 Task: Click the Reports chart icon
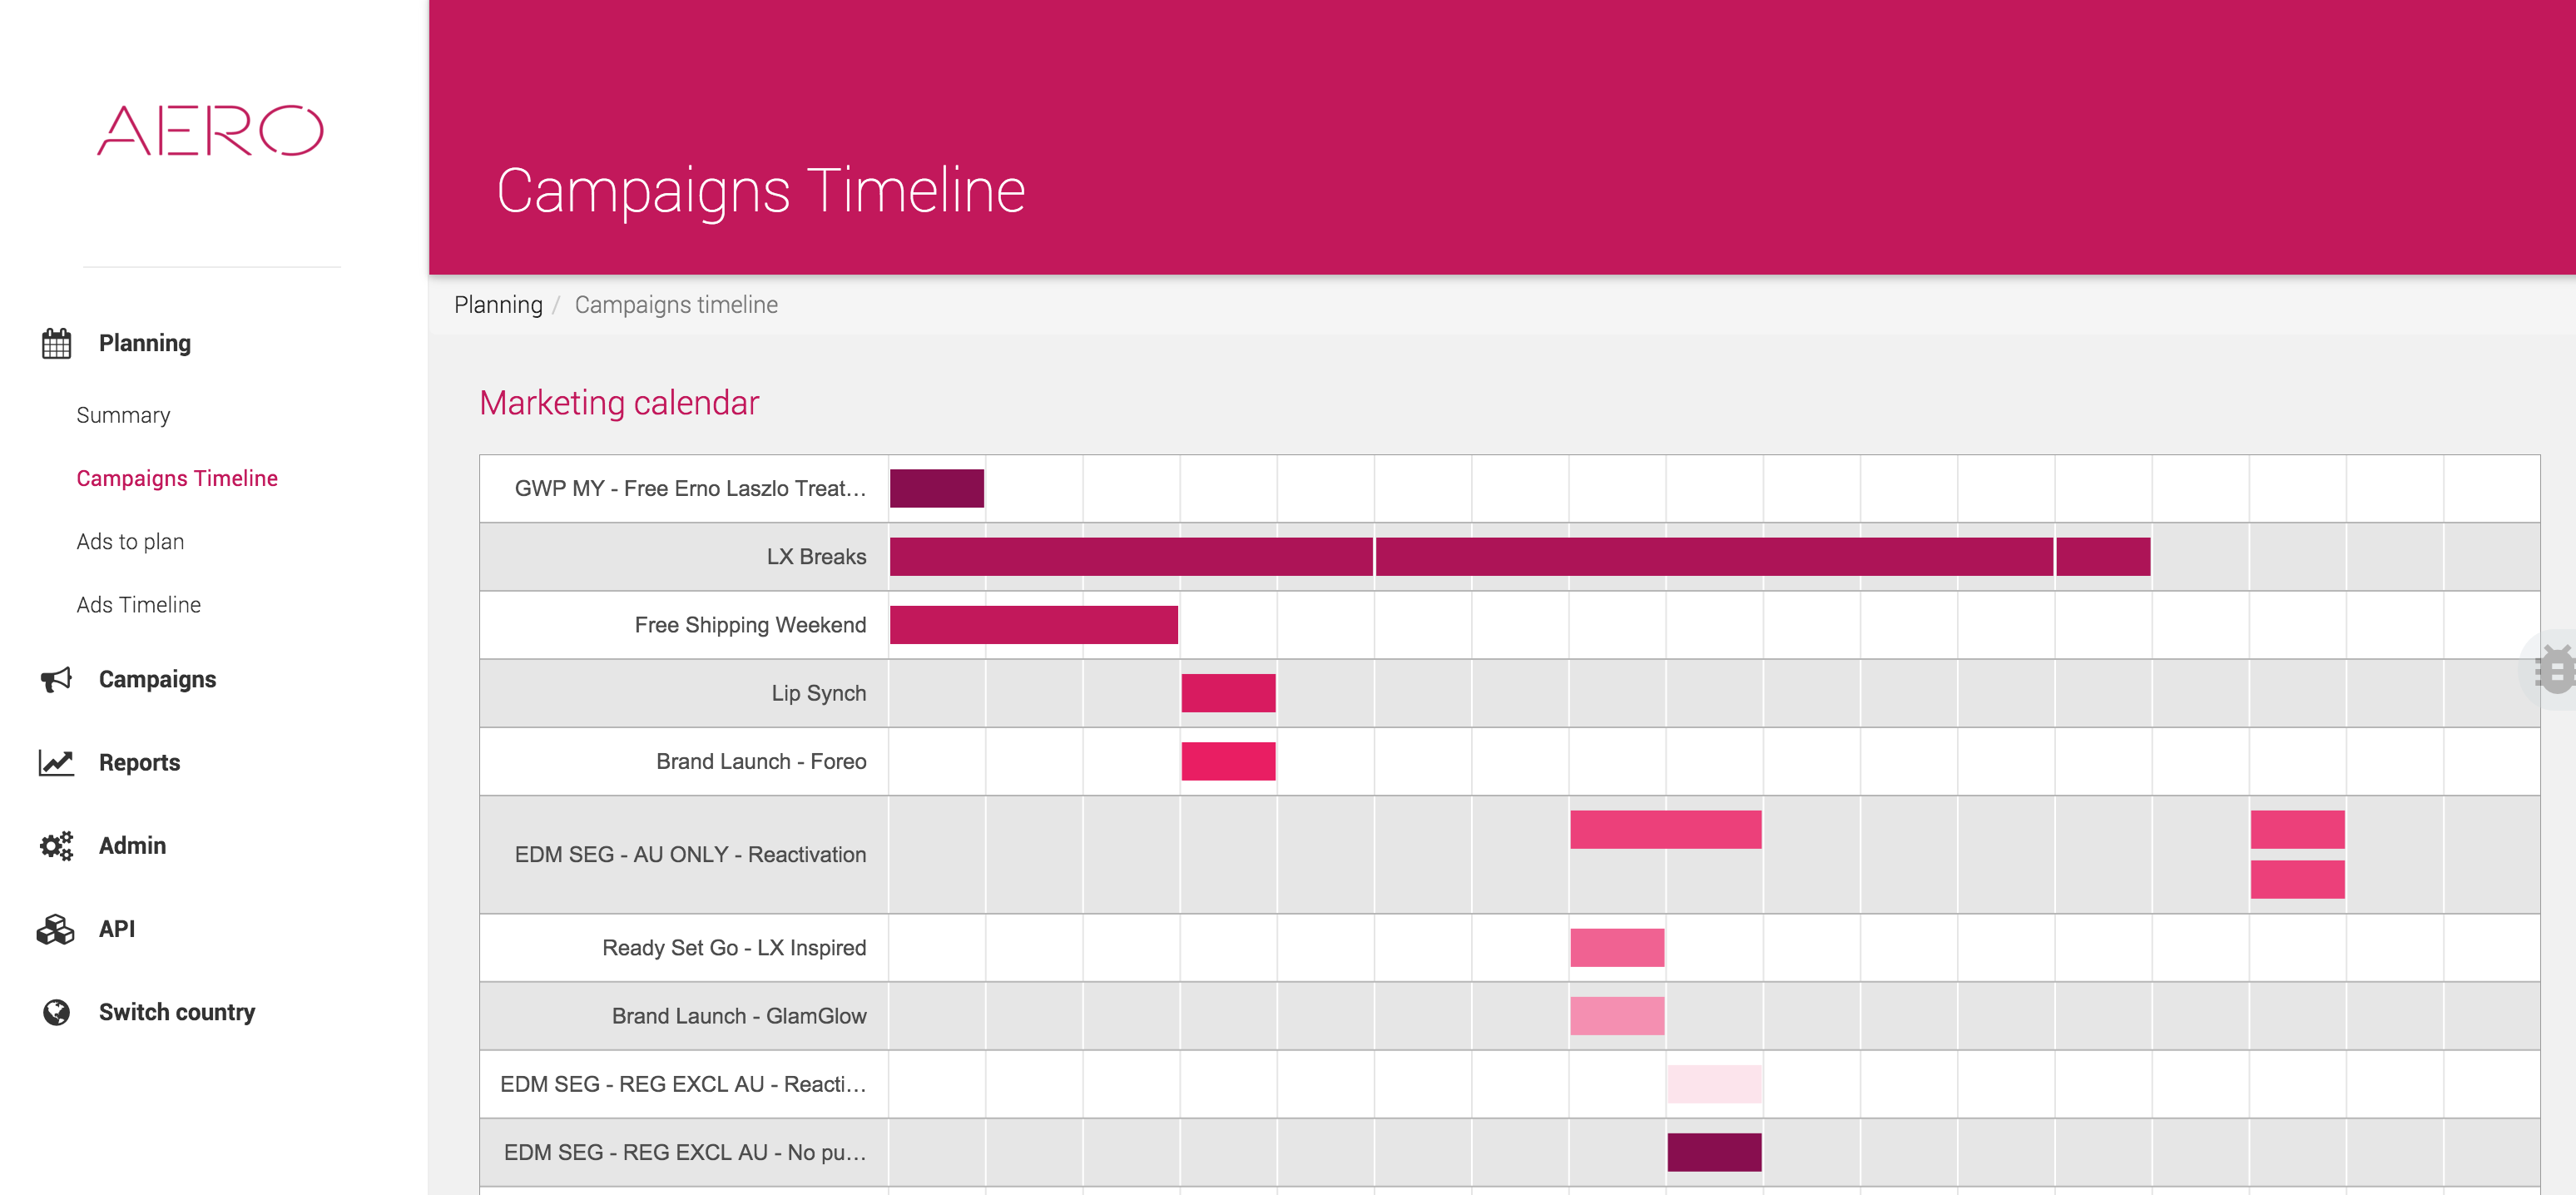(56, 762)
